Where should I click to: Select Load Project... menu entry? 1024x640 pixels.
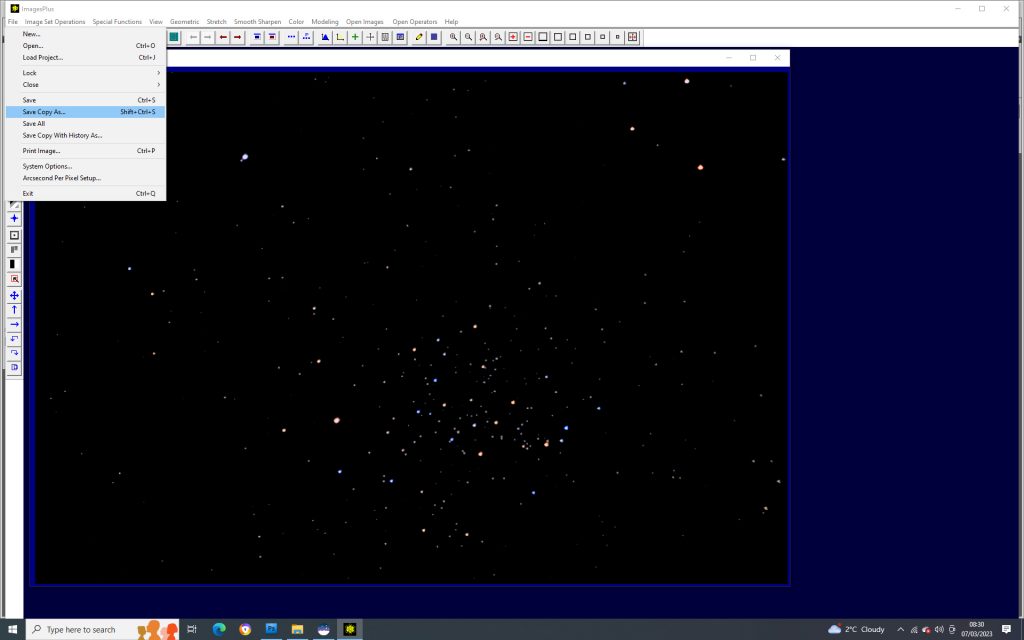(86, 57)
